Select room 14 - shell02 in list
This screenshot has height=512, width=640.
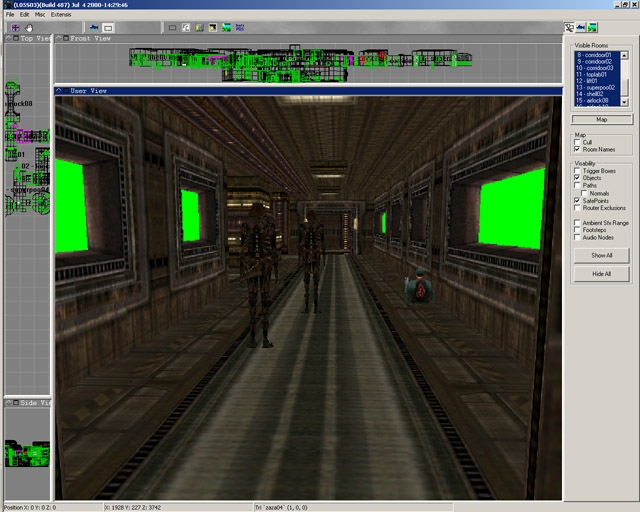click(597, 94)
